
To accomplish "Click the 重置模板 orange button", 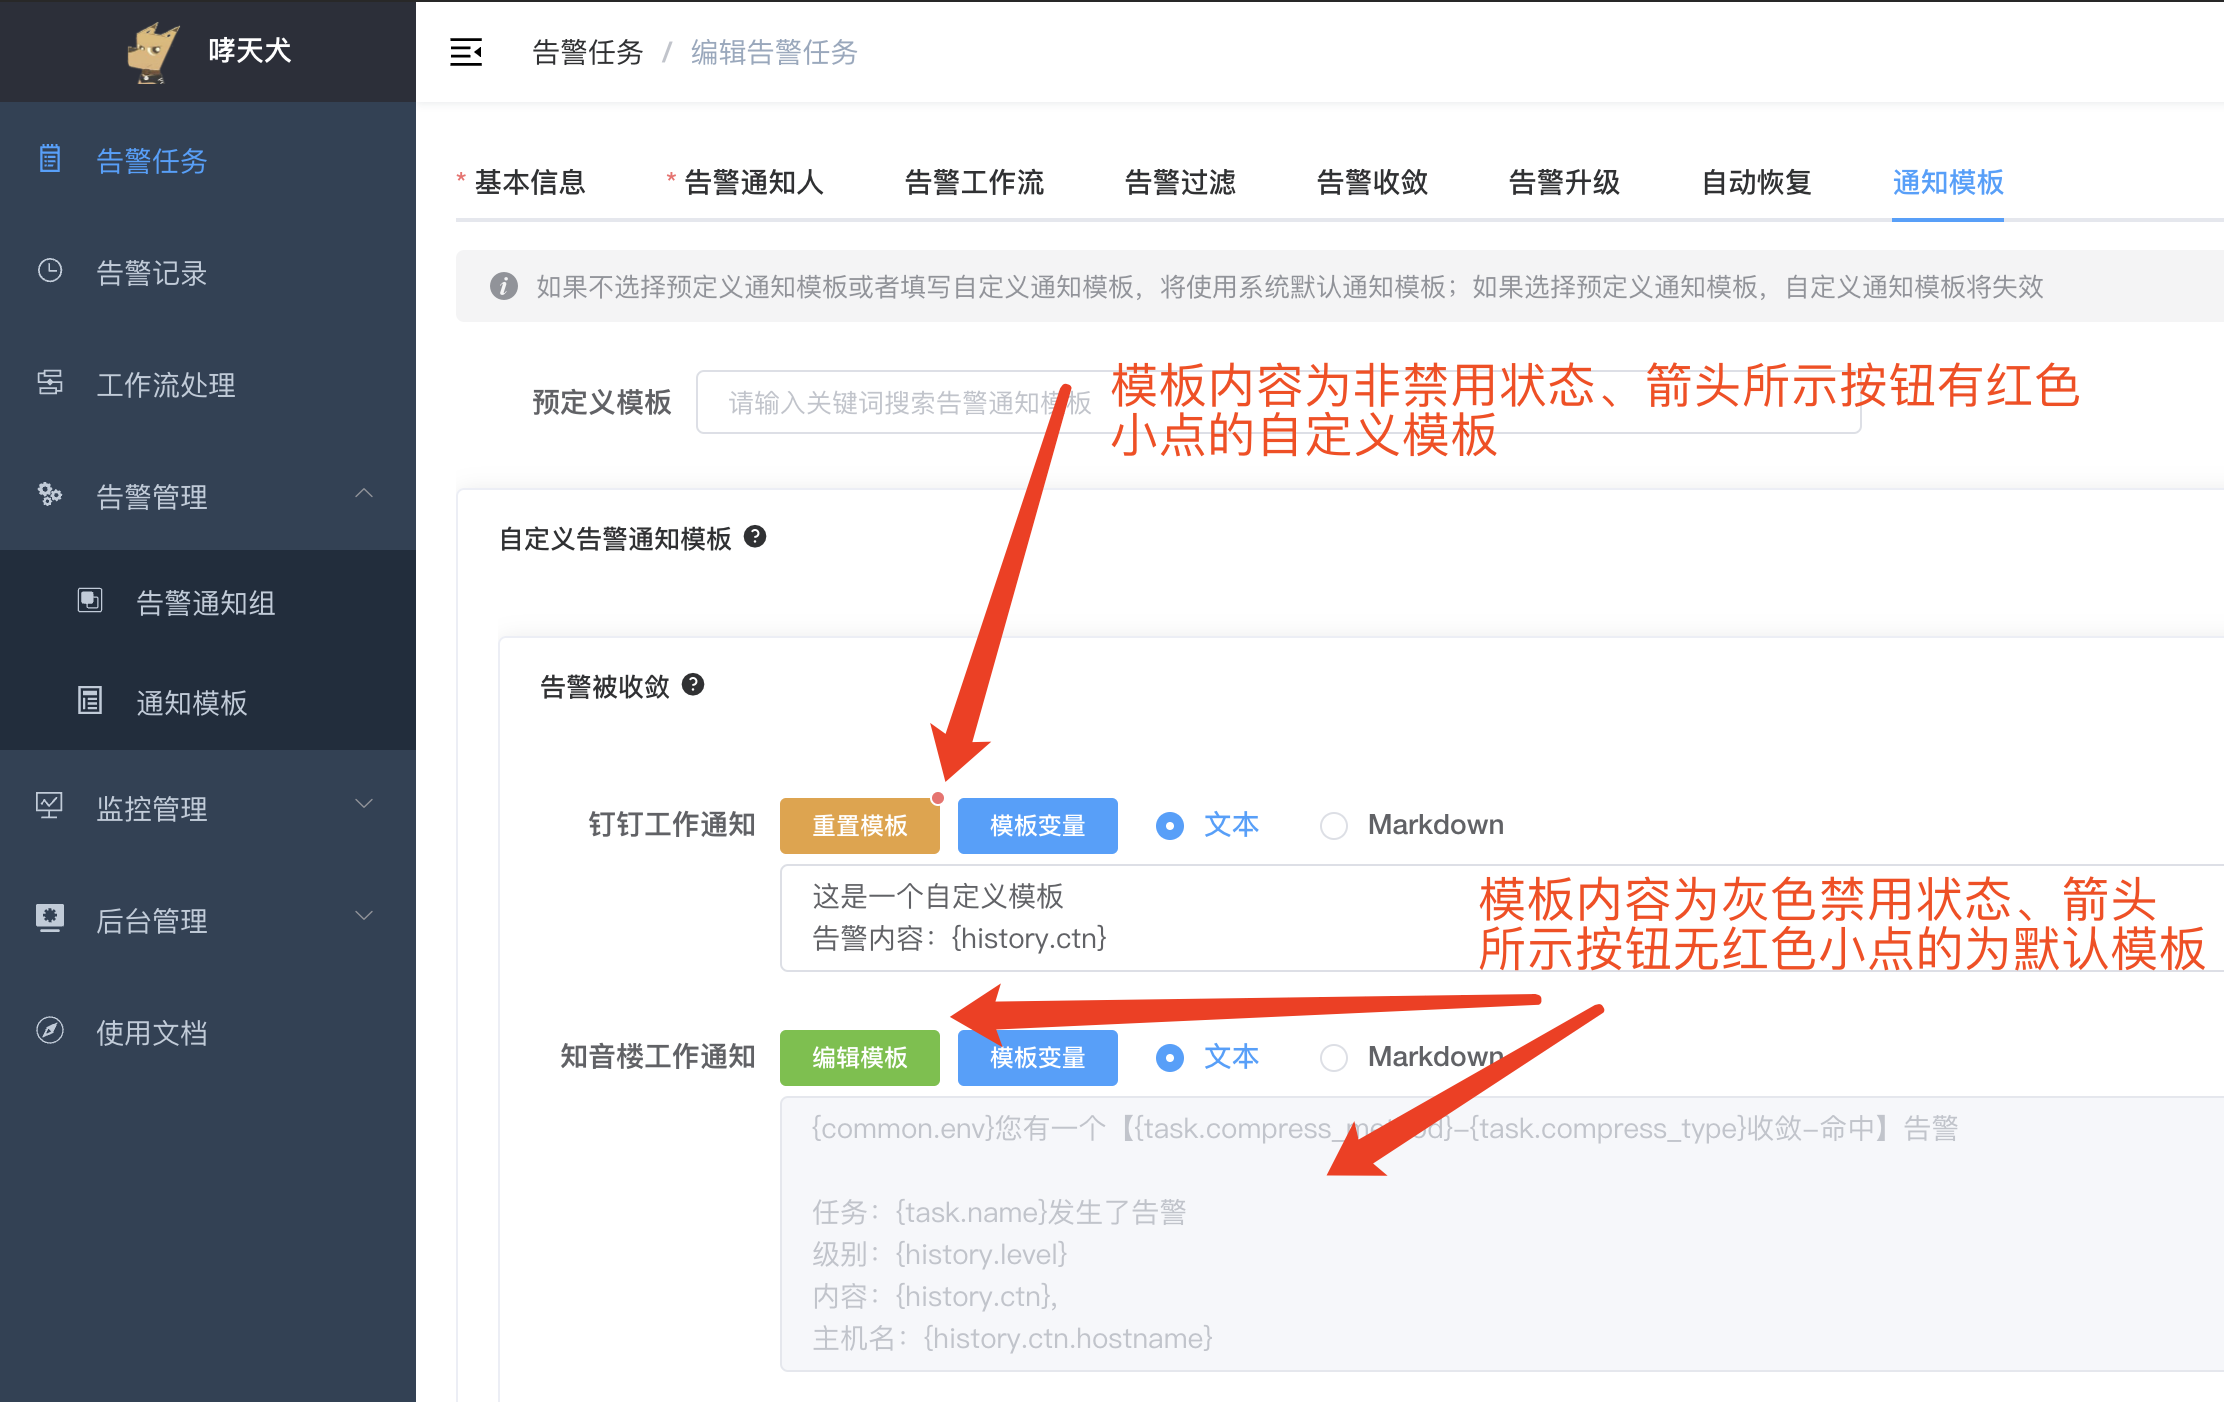I will click(860, 826).
